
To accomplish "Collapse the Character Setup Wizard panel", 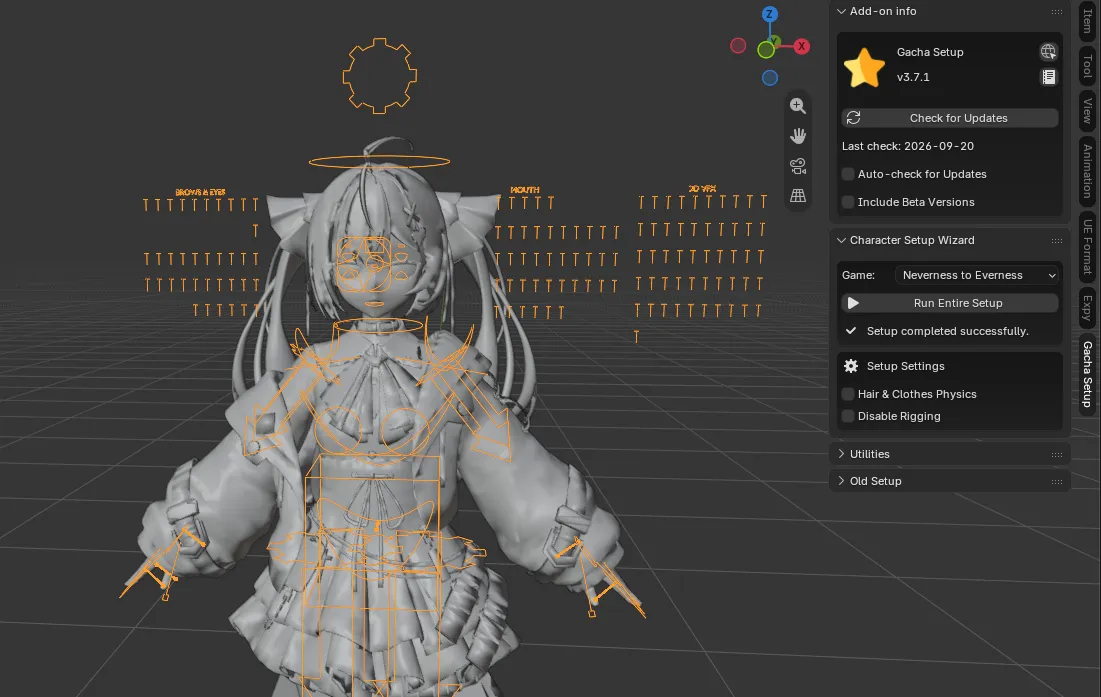I will (x=841, y=240).
